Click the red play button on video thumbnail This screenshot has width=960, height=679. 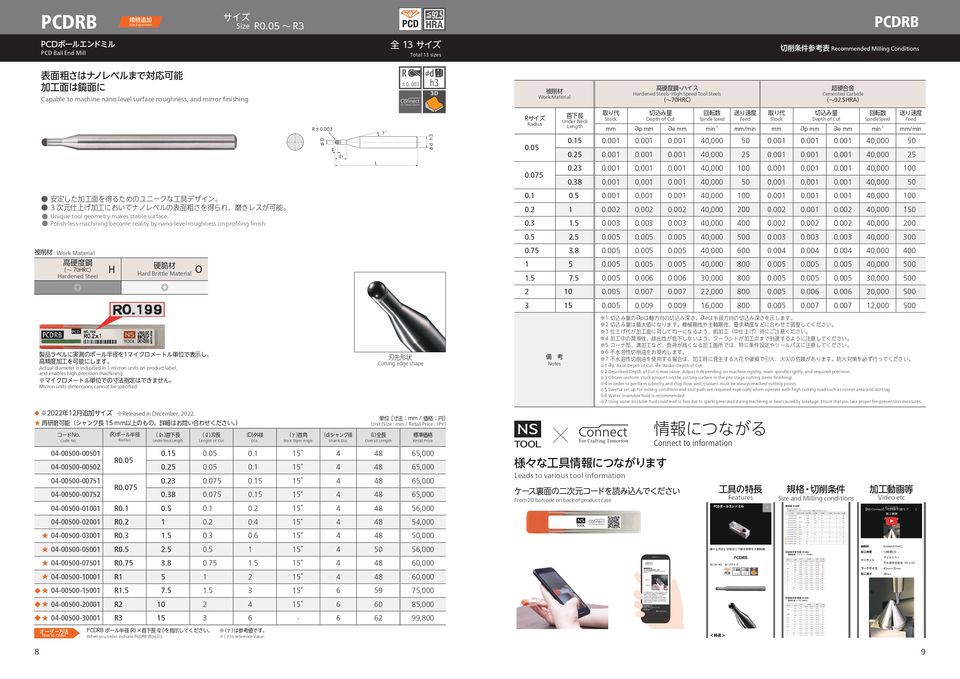pyautogui.click(x=891, y=521)
